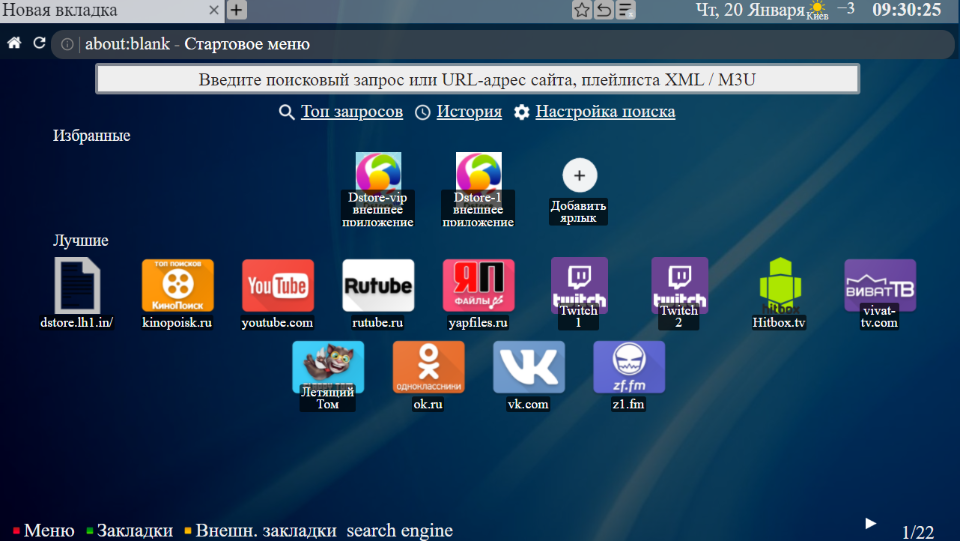Viewport: 960px width, 541px height.
Task: Click the search query or URL input field
Action: point(477,80)
